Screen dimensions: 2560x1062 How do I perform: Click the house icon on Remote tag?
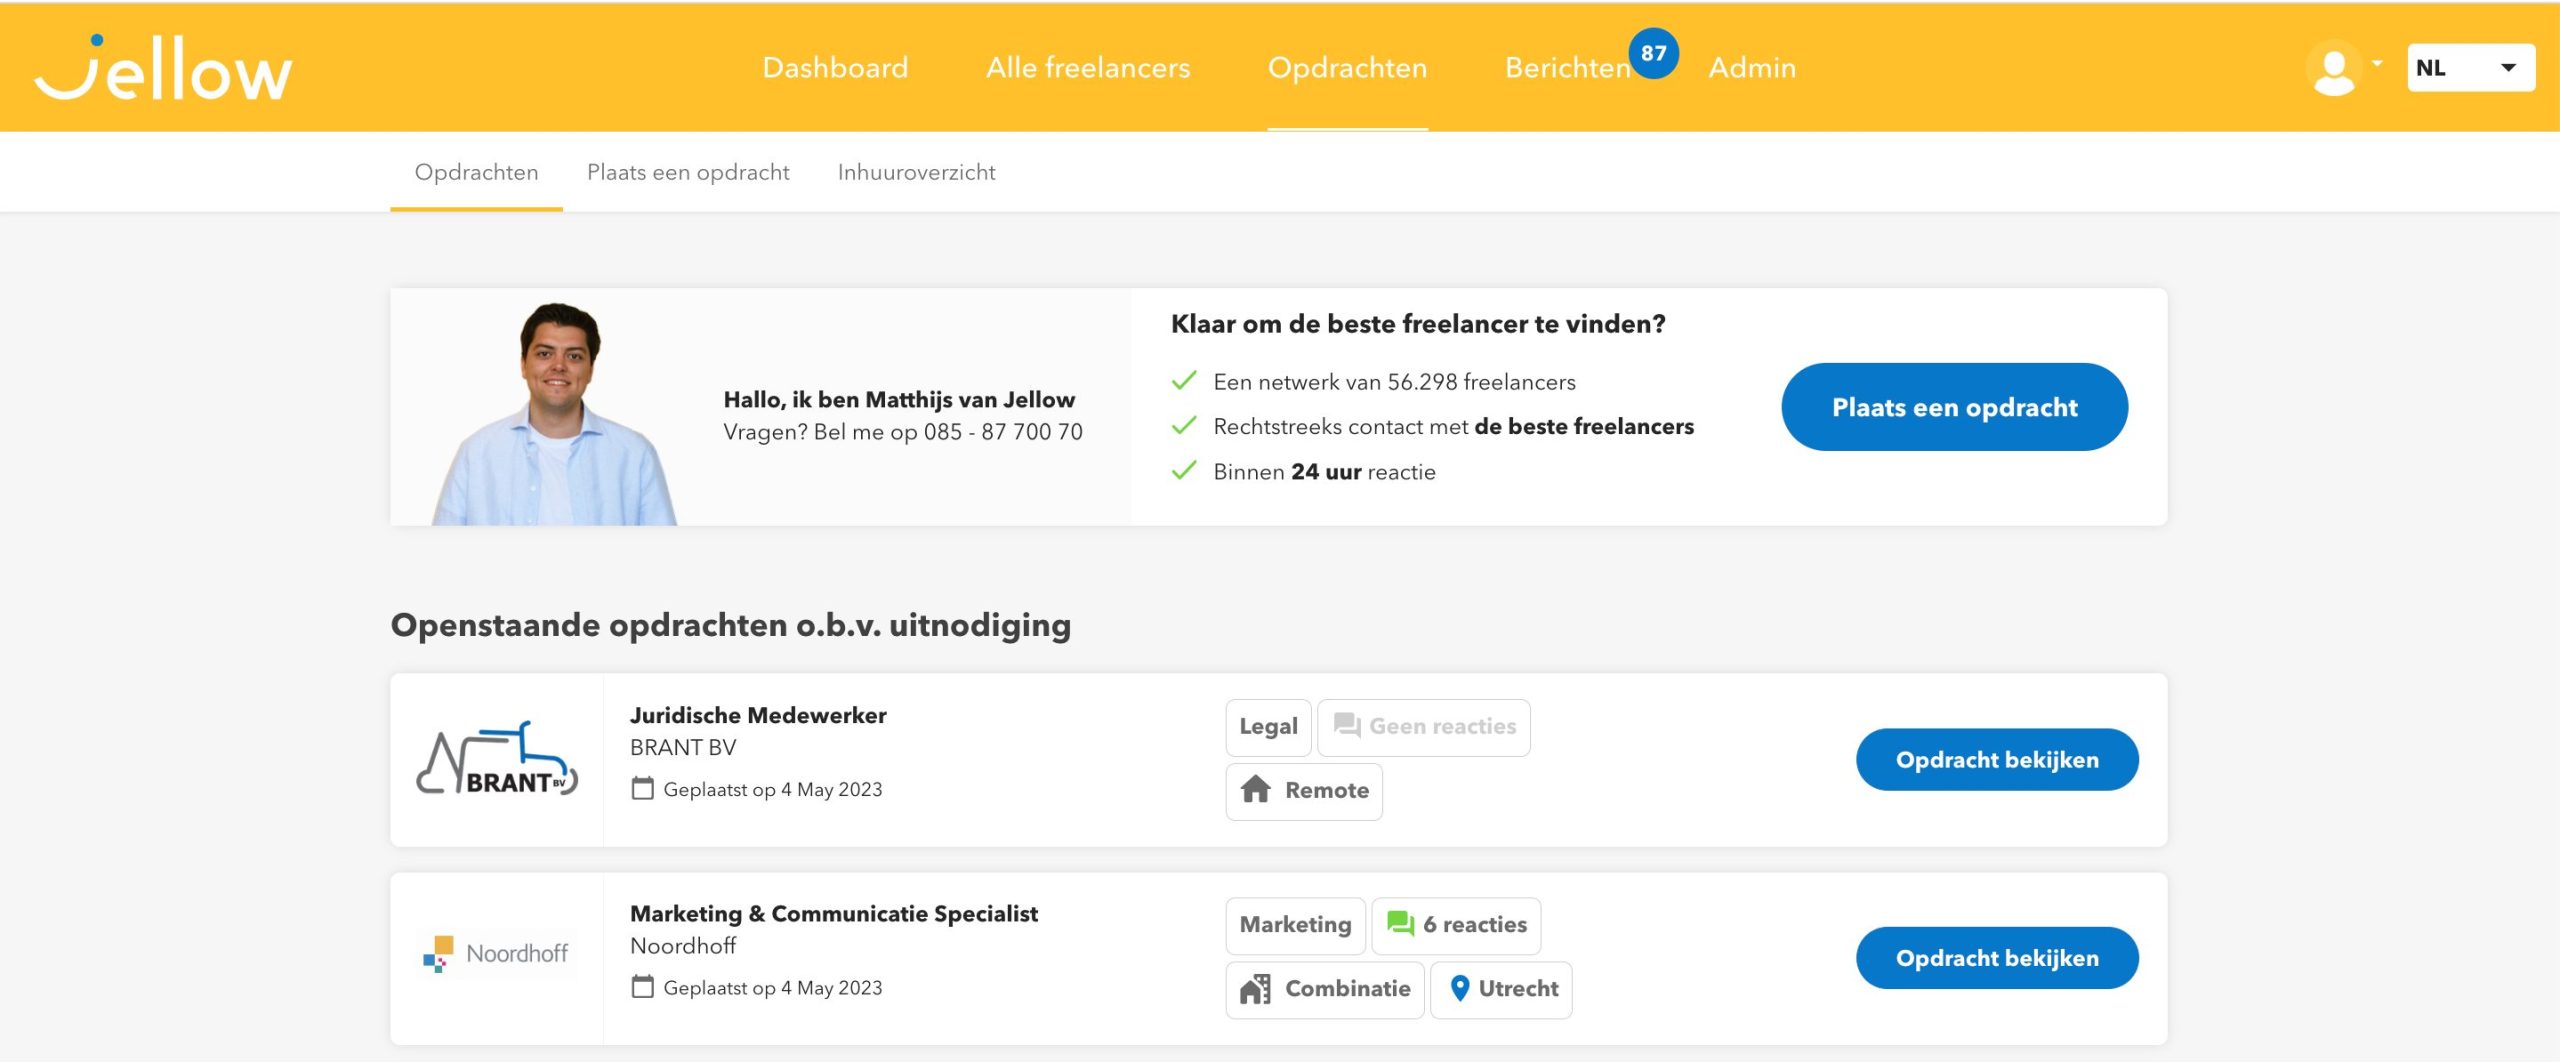coord(1255,790)
